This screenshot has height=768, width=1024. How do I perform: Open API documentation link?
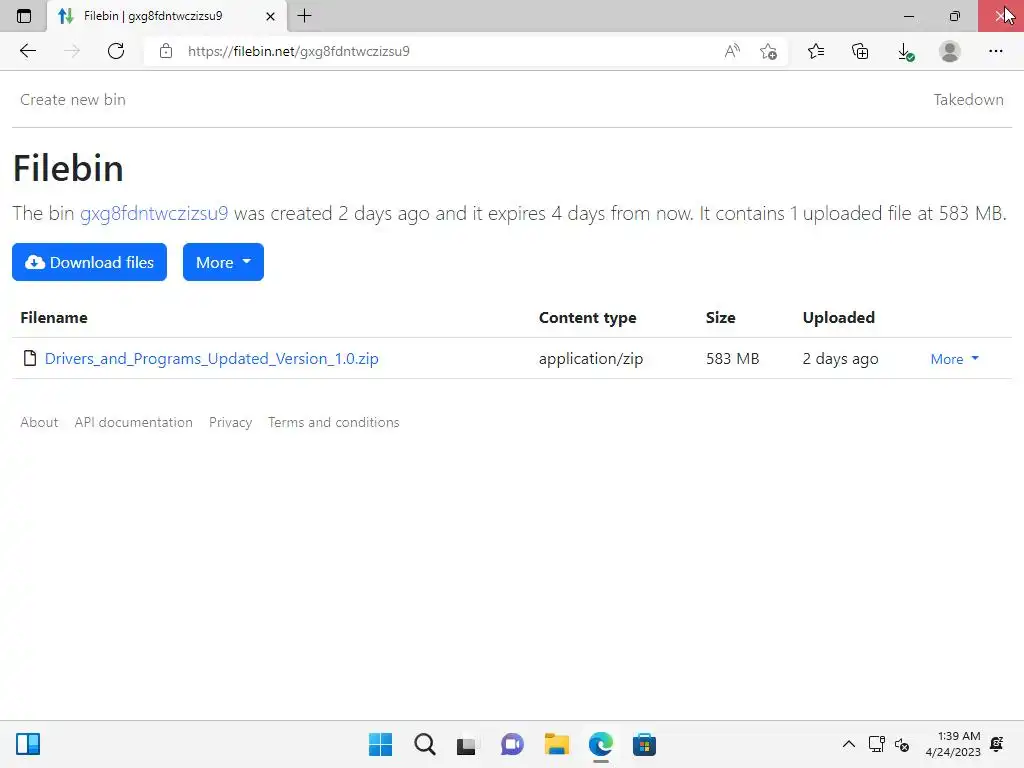coord(133,422)
